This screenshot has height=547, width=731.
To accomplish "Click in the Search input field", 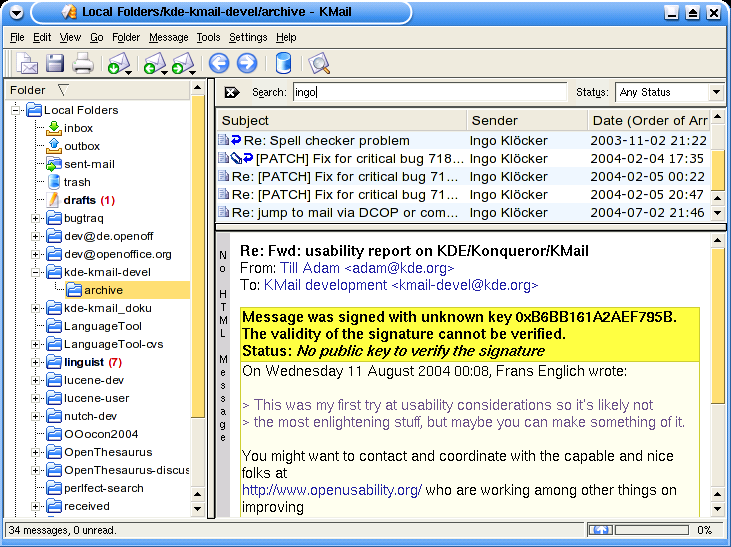I will point(428,92).
